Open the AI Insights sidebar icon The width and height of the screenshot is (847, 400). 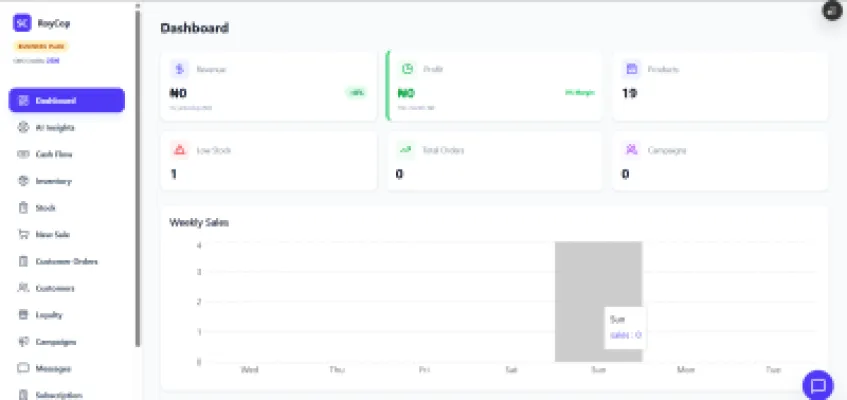click(23, 128)
